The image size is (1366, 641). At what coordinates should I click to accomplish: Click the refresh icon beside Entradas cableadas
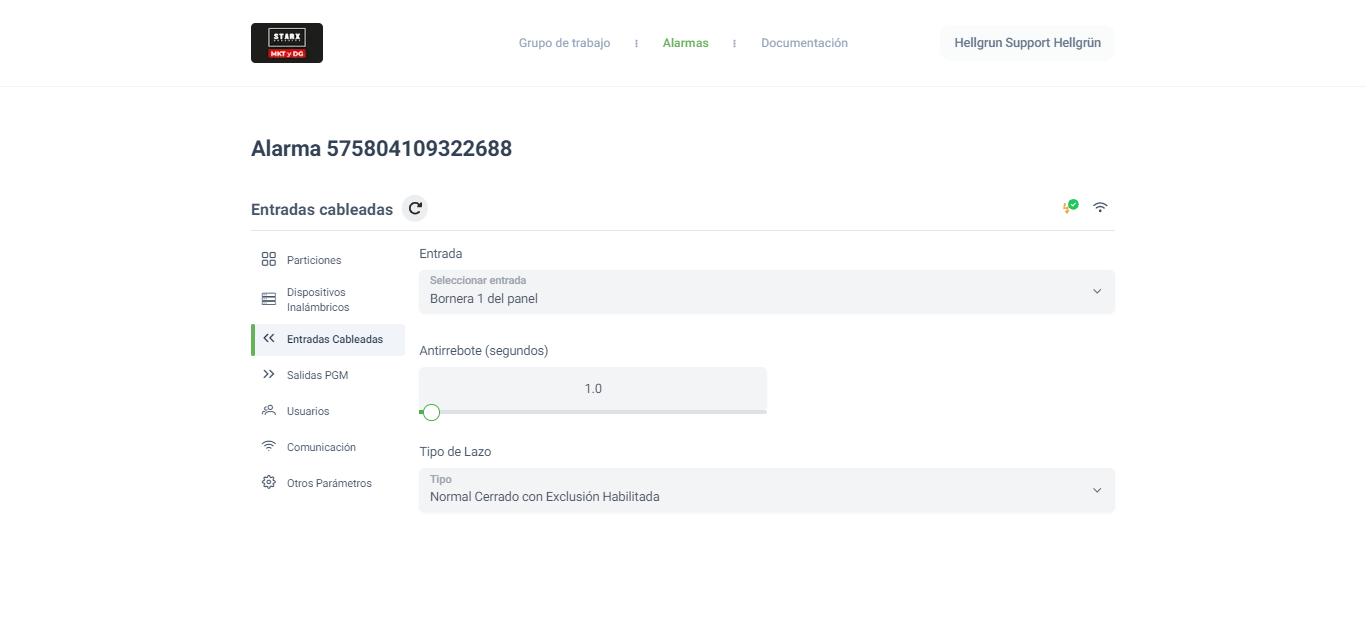pos(415,208)
